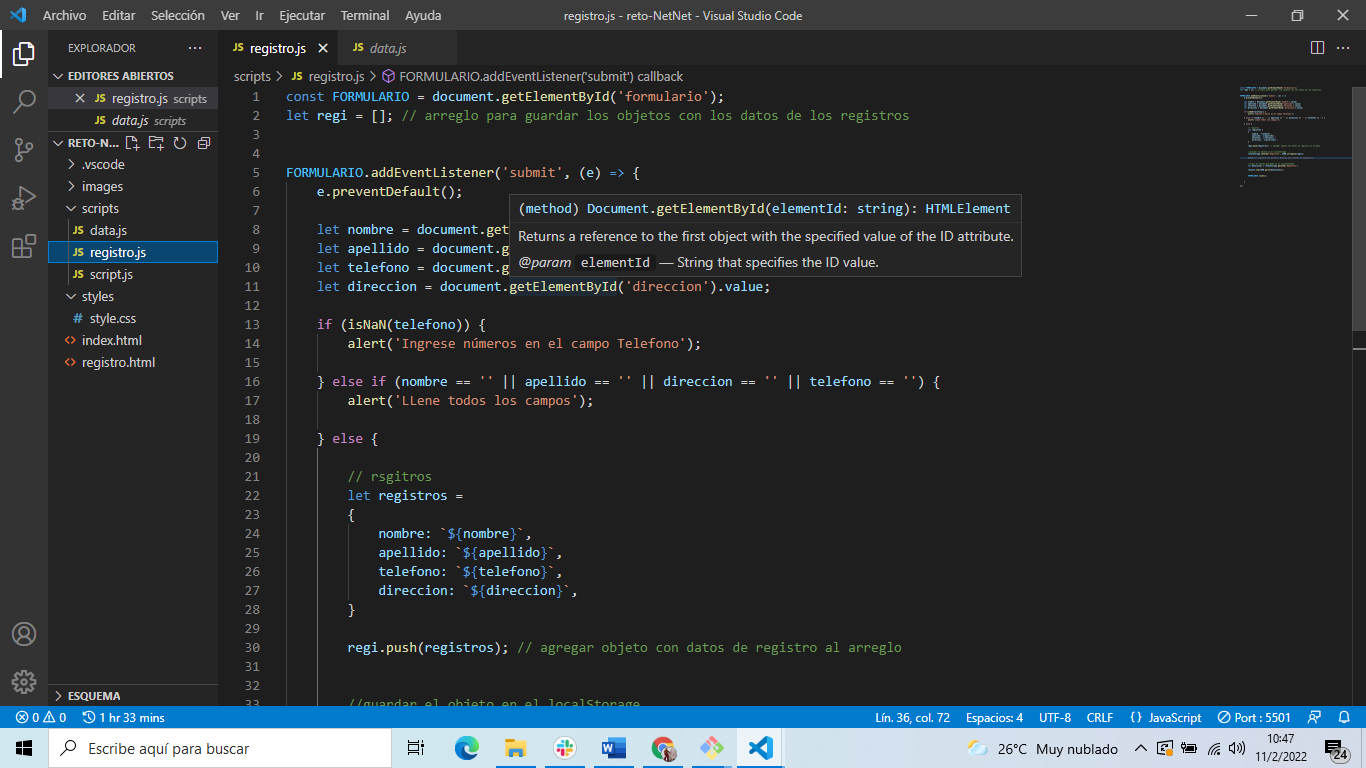Expand the images folder
The image size is (1366, 768).
(x=133, y=186)
